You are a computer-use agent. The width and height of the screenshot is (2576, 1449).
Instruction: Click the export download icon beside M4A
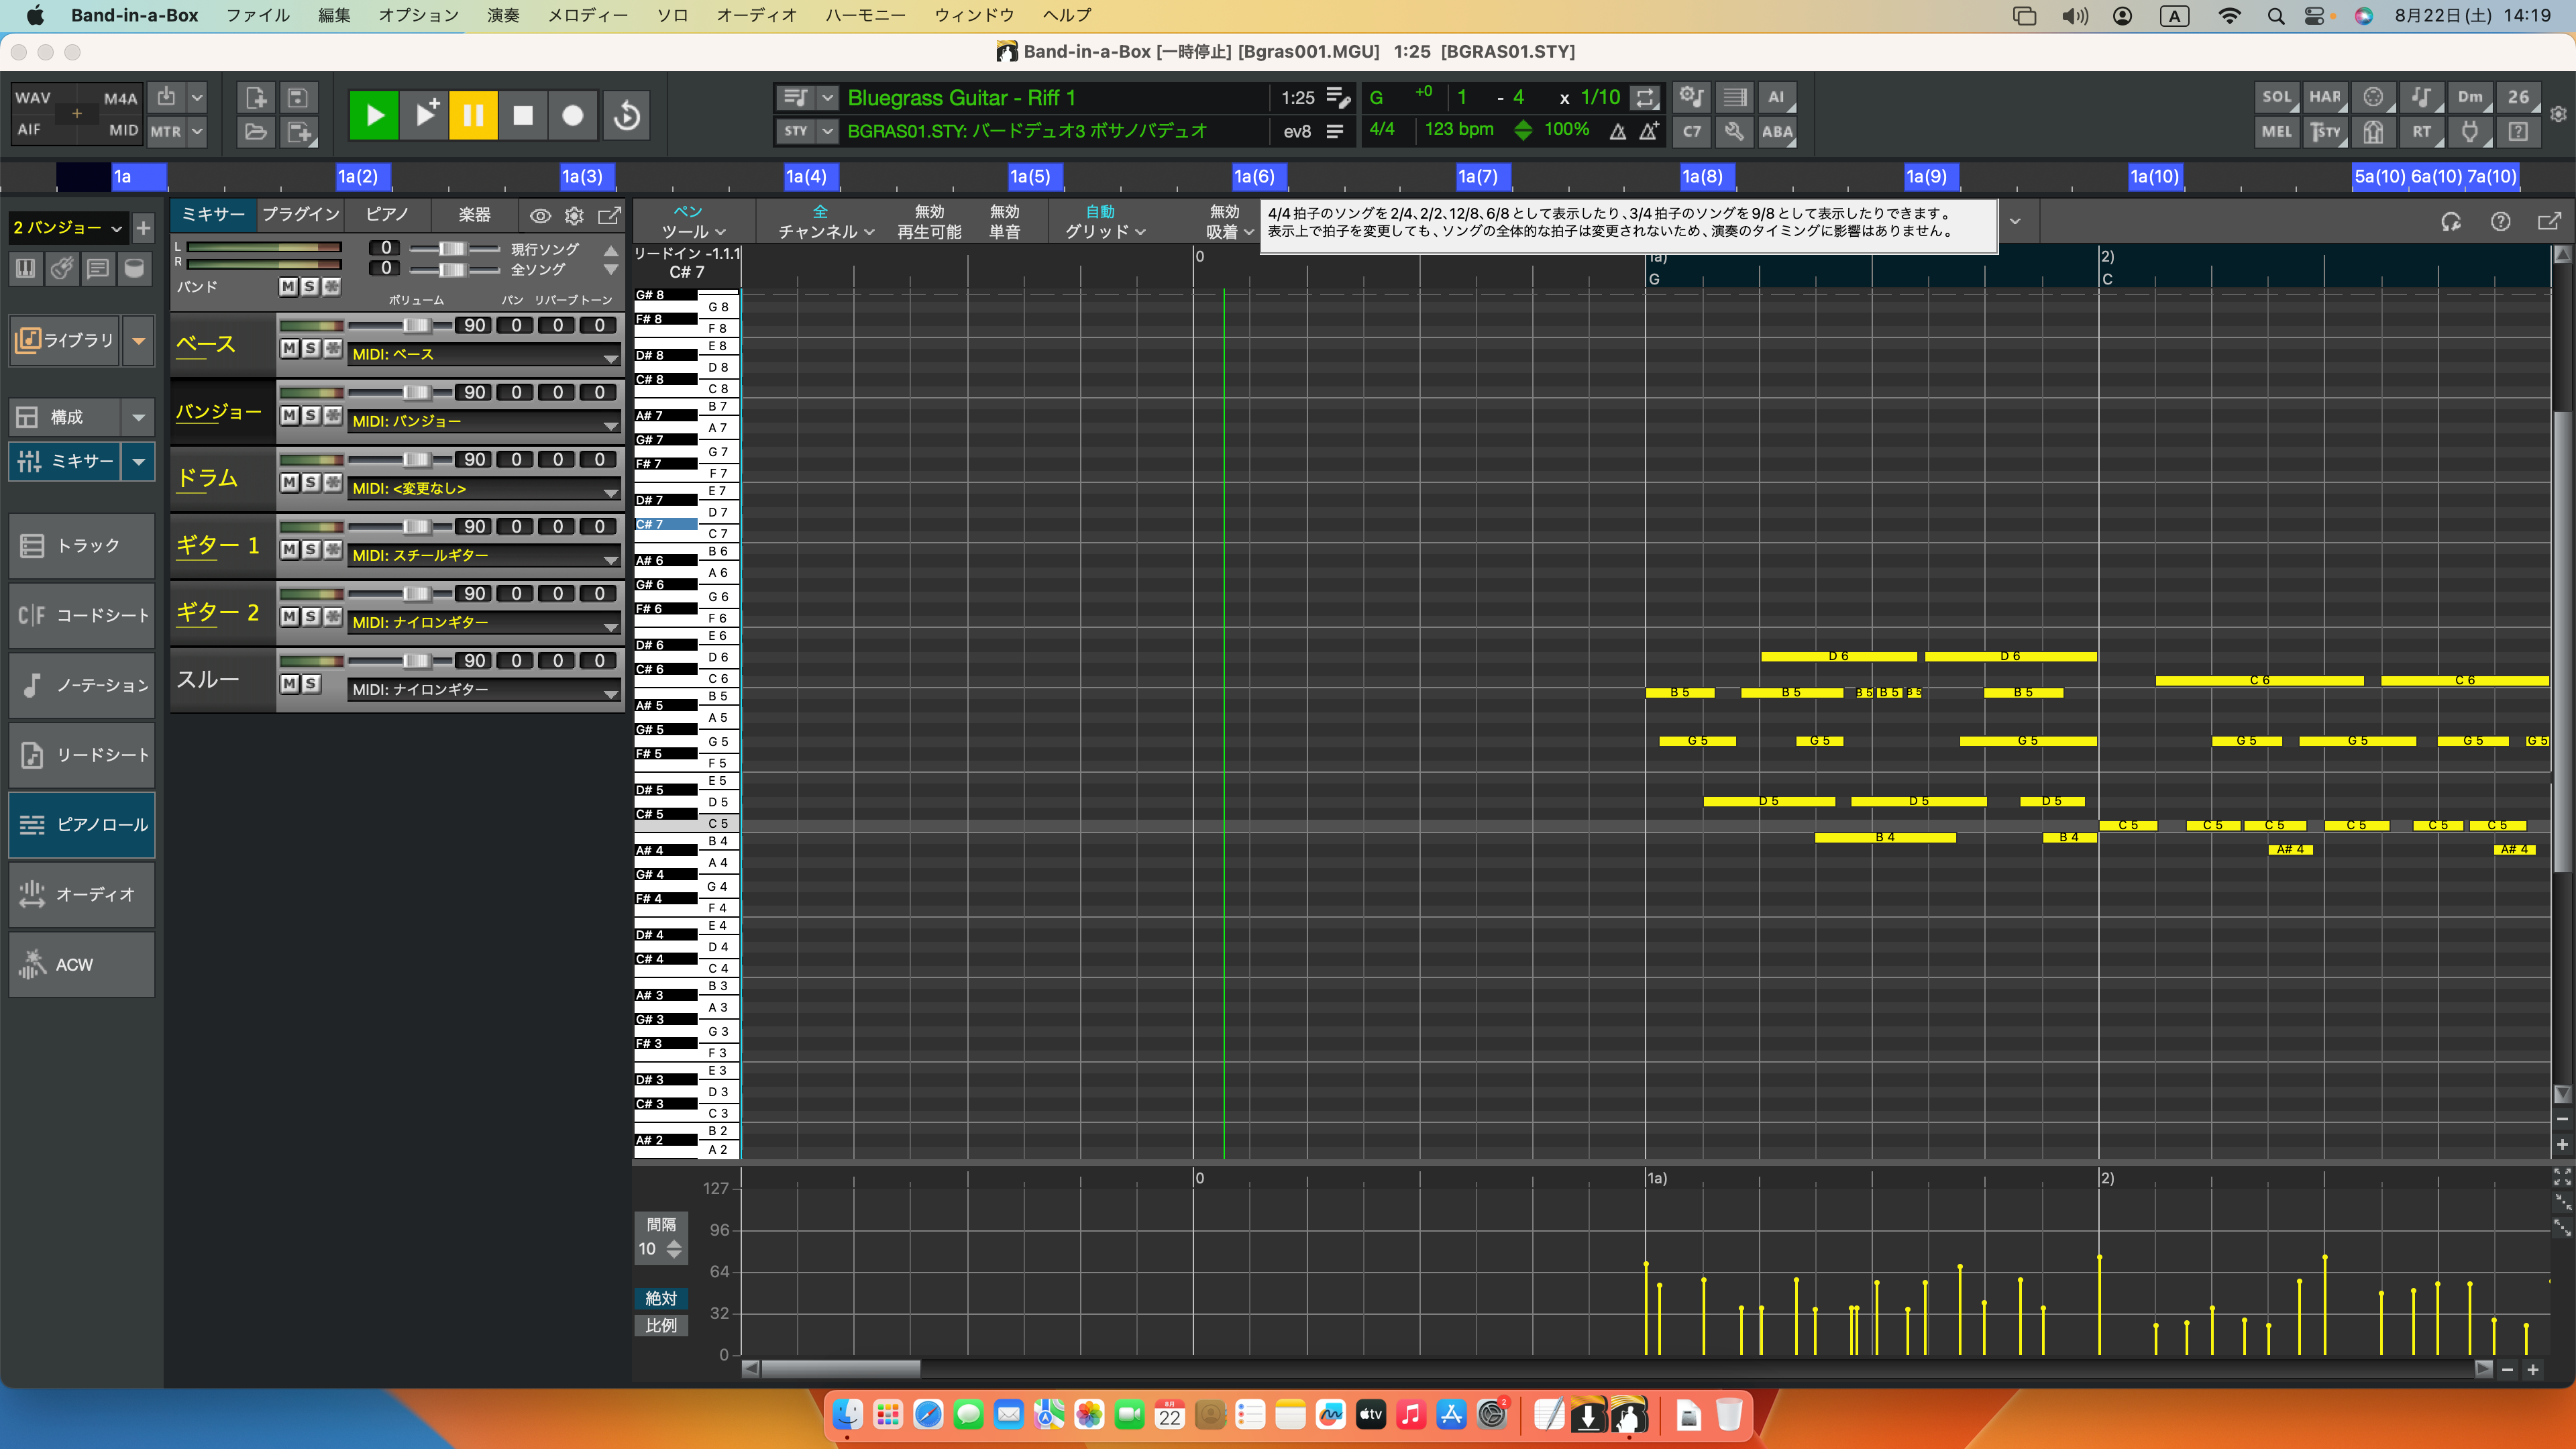[166, 97]
